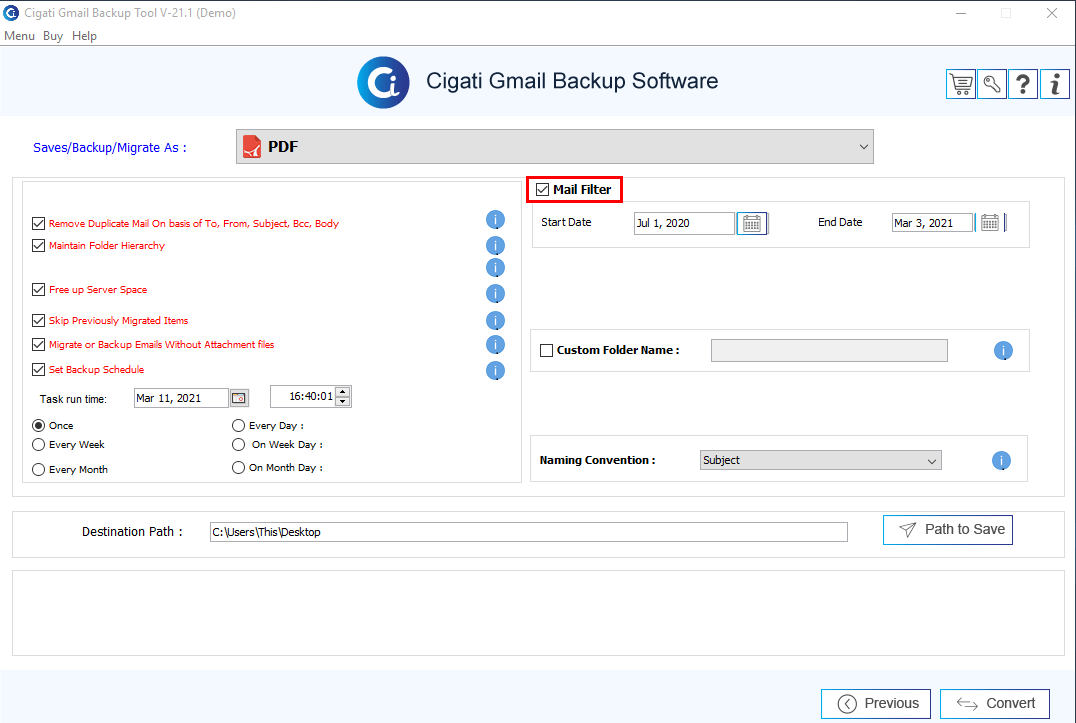Screen dimensions: 1076x723
Task: Open the shopping cart buy icon
Action: click(961, 84)
